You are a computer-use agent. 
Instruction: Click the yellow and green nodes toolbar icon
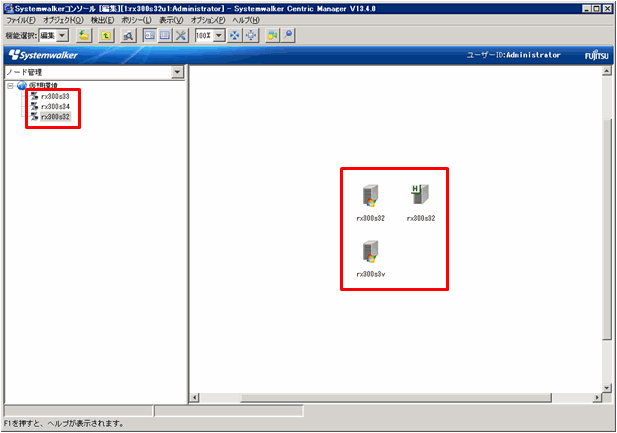272,35
